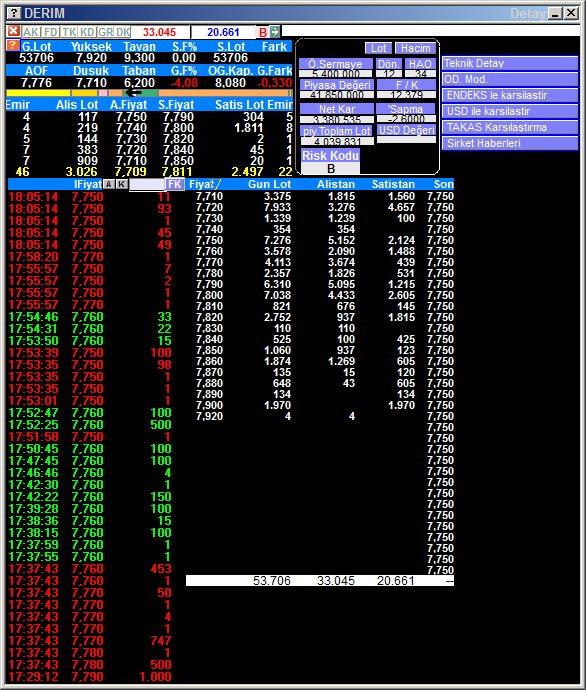This screenshot has height=690, width=586.
Task: Toggle the FK button in trade header
Action: [175, 184]
